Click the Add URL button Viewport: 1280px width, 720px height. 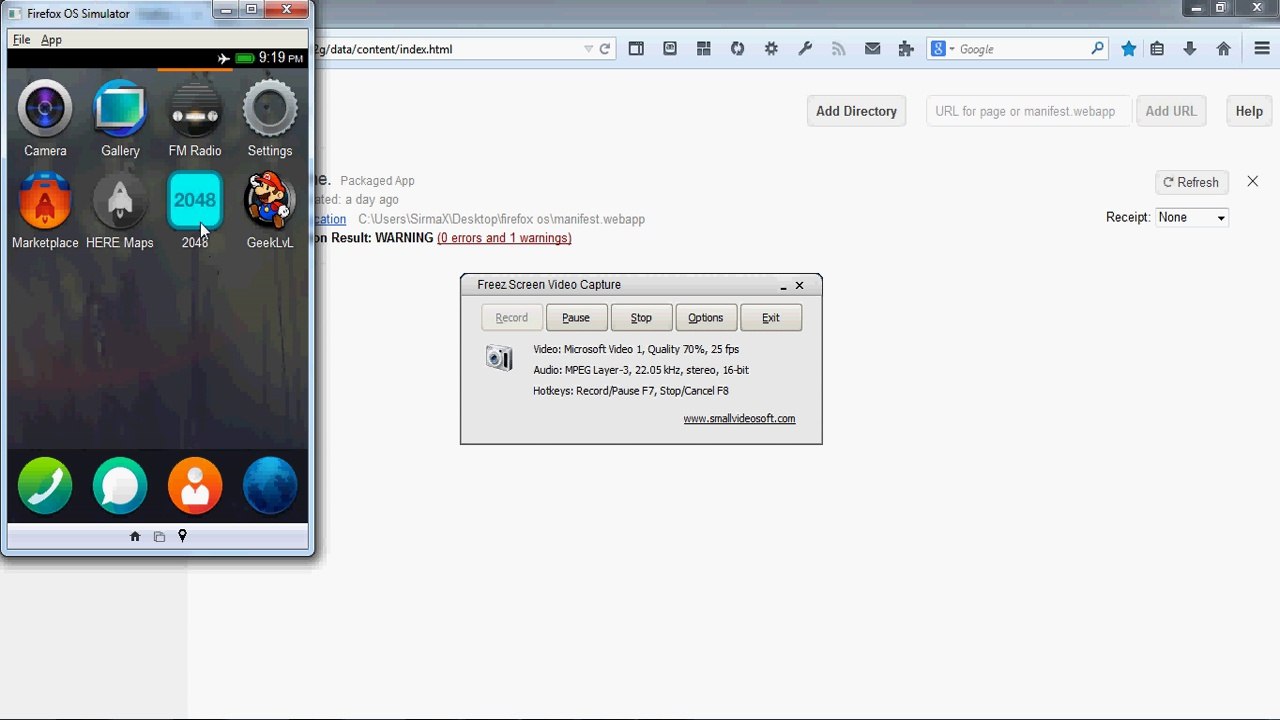(1171, 111)
